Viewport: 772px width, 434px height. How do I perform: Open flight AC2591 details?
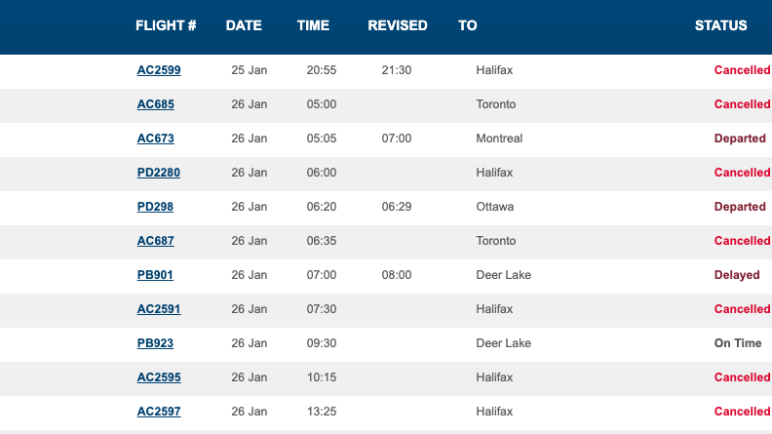click(158, 309)
